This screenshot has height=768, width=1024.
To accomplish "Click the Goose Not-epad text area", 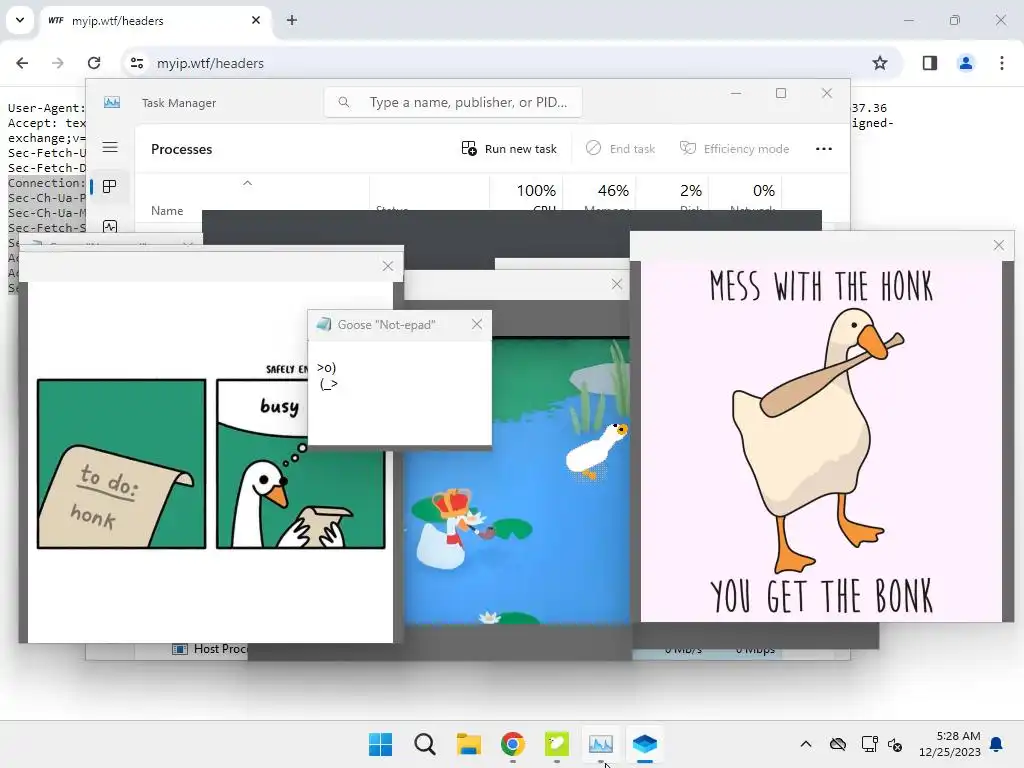I will tap(400, 393).
